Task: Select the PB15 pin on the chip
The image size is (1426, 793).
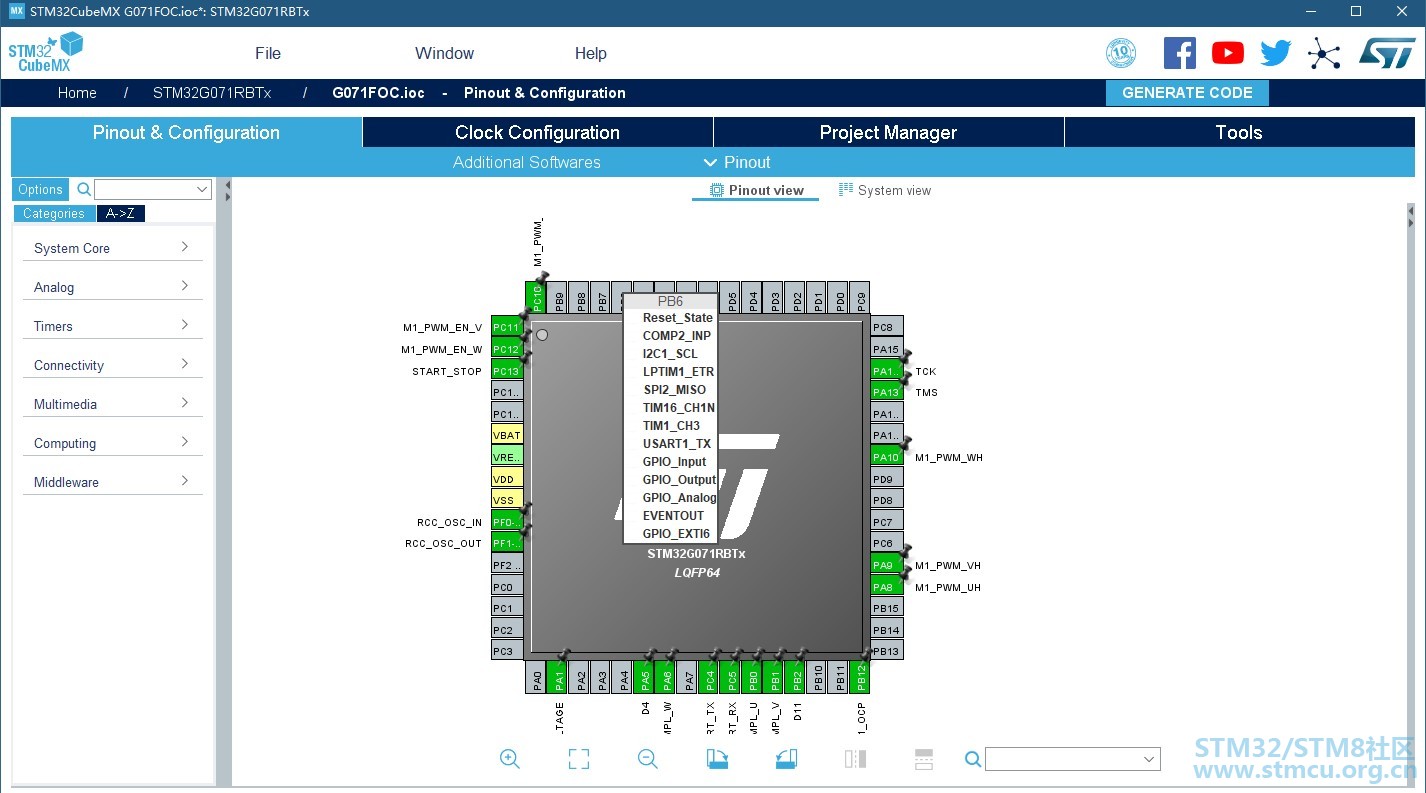Action: coord(887,608)
